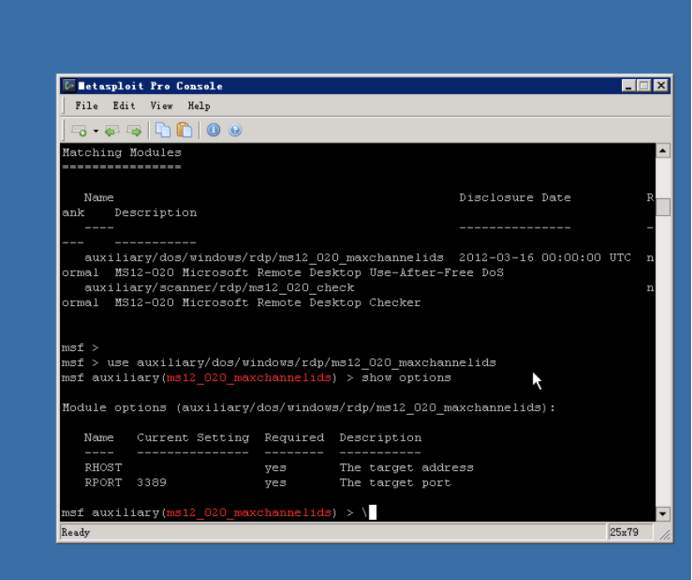Minimize the Metasploit Pro Console window
692x580 pixels.
628,85
